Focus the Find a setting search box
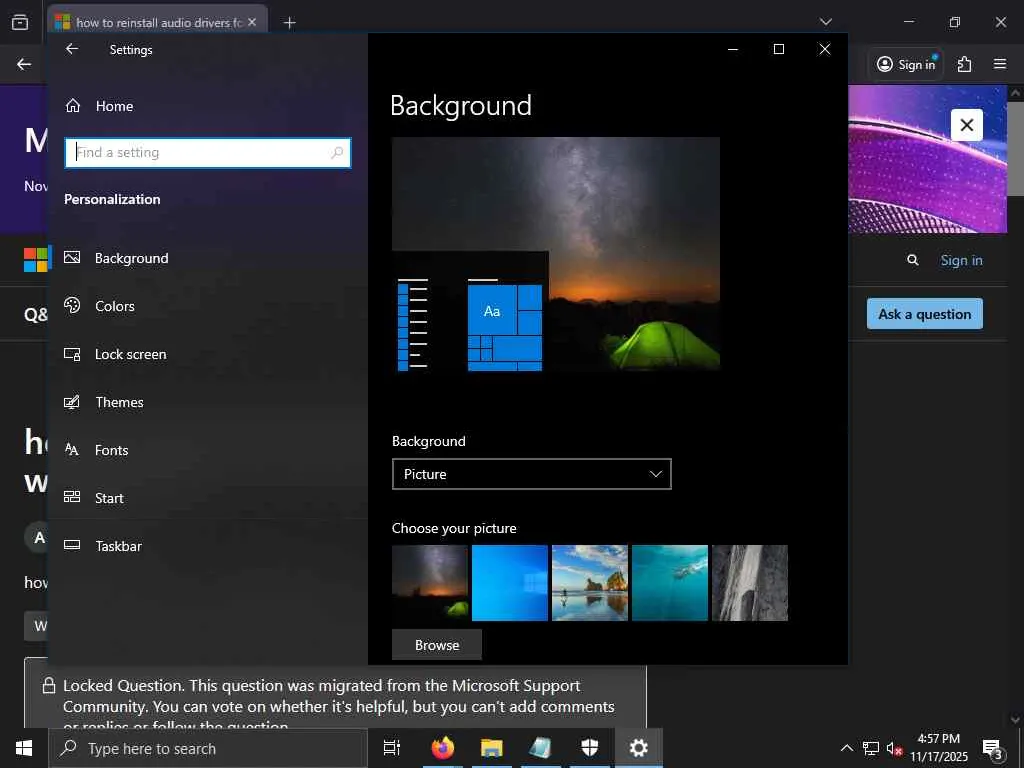This screenshot has height=768, width=1024. pyautogui.click(x=208, y=153)
